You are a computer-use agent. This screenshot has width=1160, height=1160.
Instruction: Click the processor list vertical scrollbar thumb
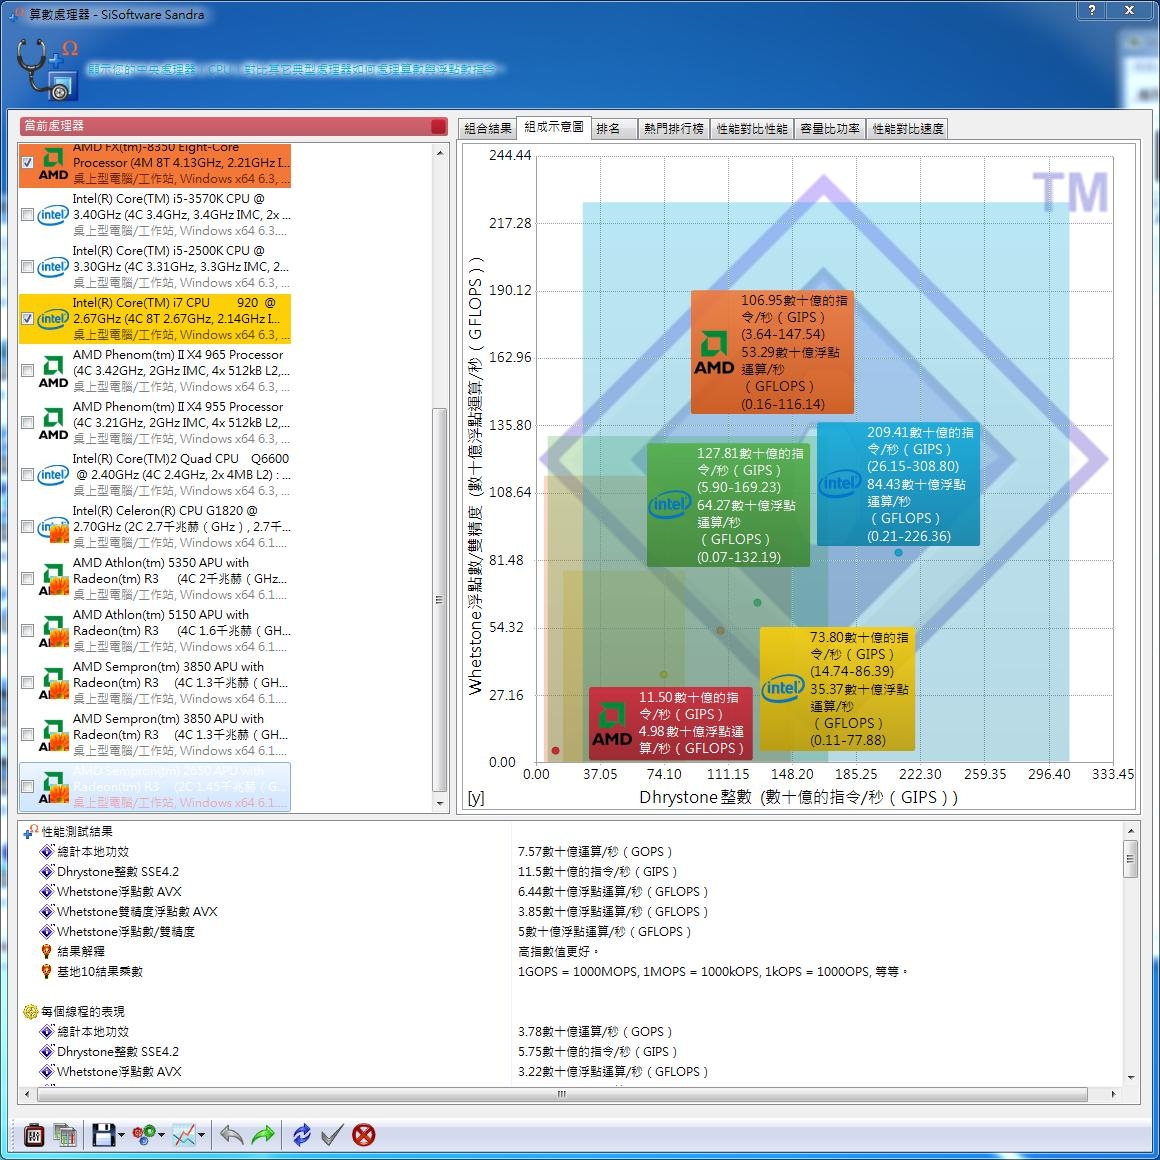pyautogui.click(x=439, y=599)
